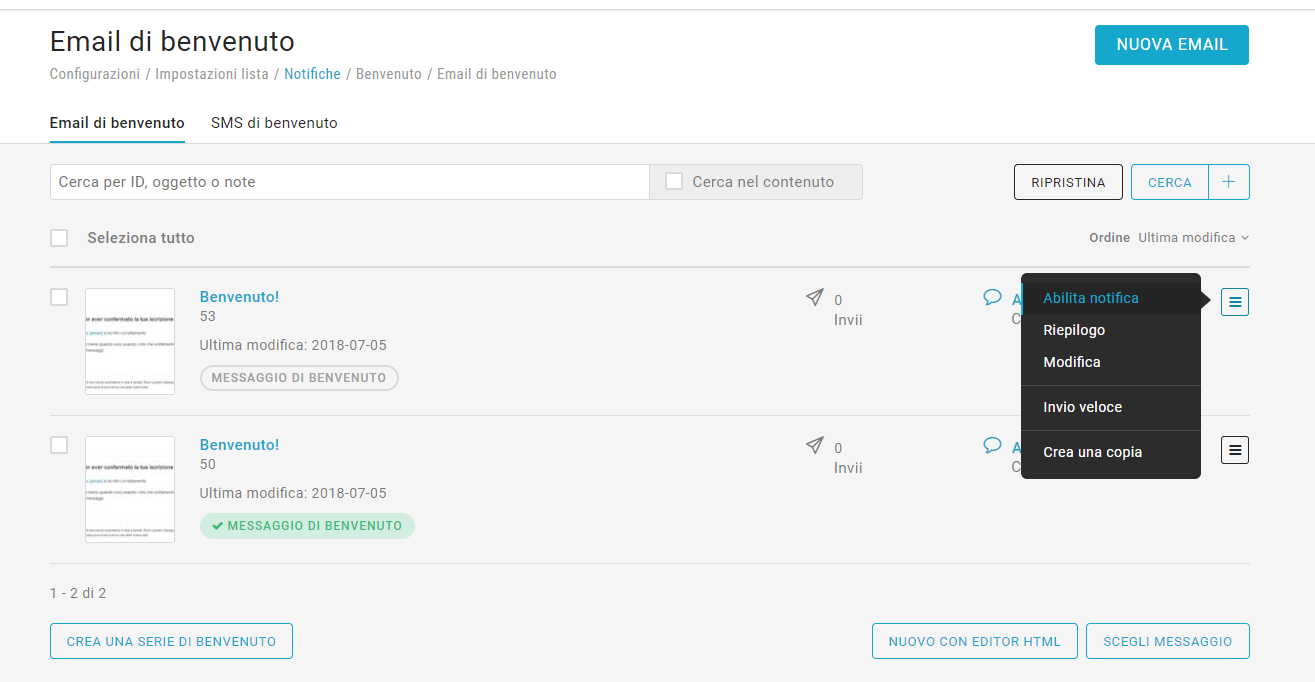Click the speech bubble icon on message 50
The width and height of the screenshot is (1315, 682).
pyautogui.click(x=992, y=445)
